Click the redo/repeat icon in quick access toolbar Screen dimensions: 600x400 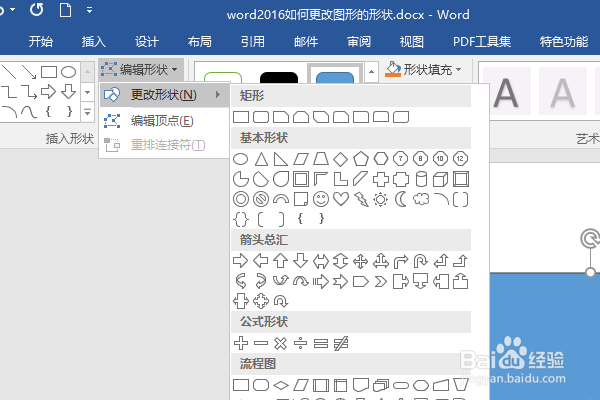pos(37,10)
